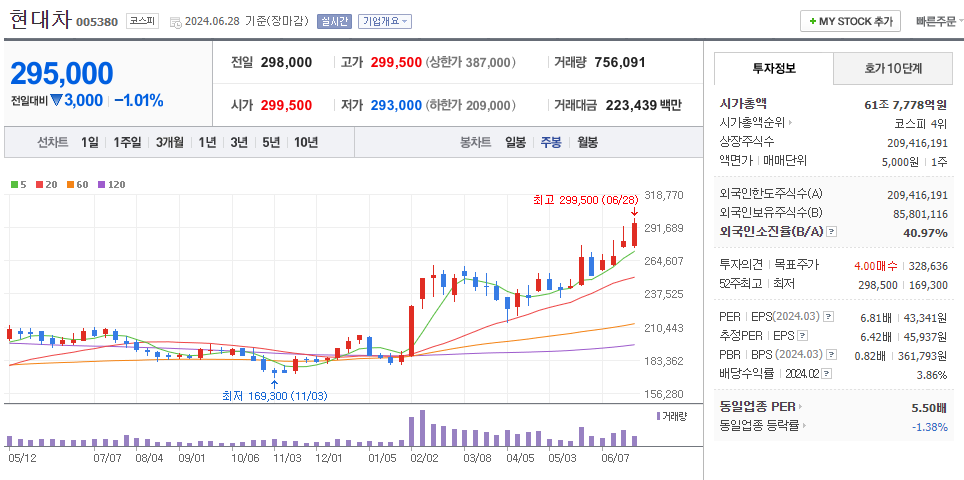Click the 현대차 stock name heading
This screenshot has width=964, height=480.
[x=41, y=19]
